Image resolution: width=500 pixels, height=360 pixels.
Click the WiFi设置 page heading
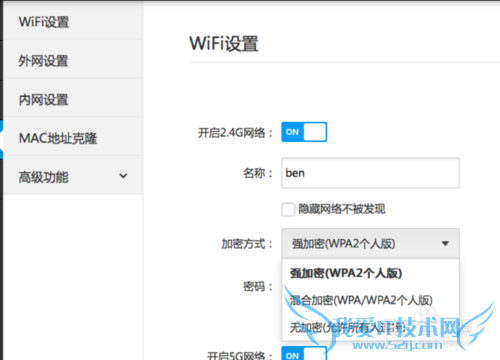coord(224,44)
